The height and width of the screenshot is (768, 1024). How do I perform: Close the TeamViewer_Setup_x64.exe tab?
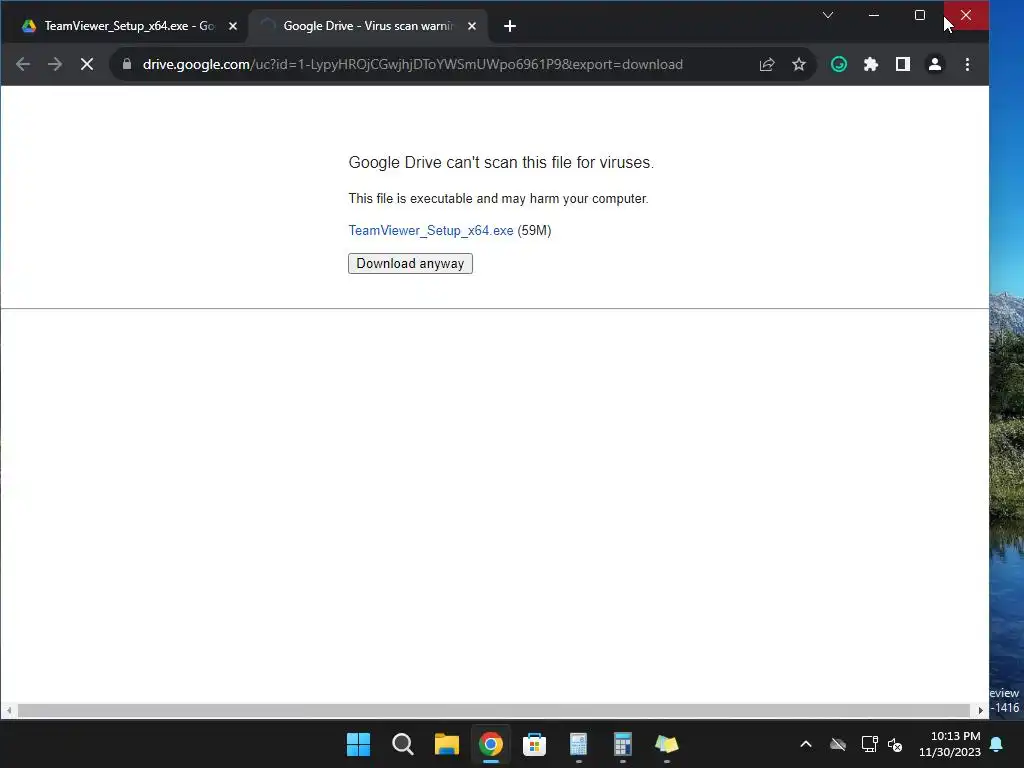232,26
